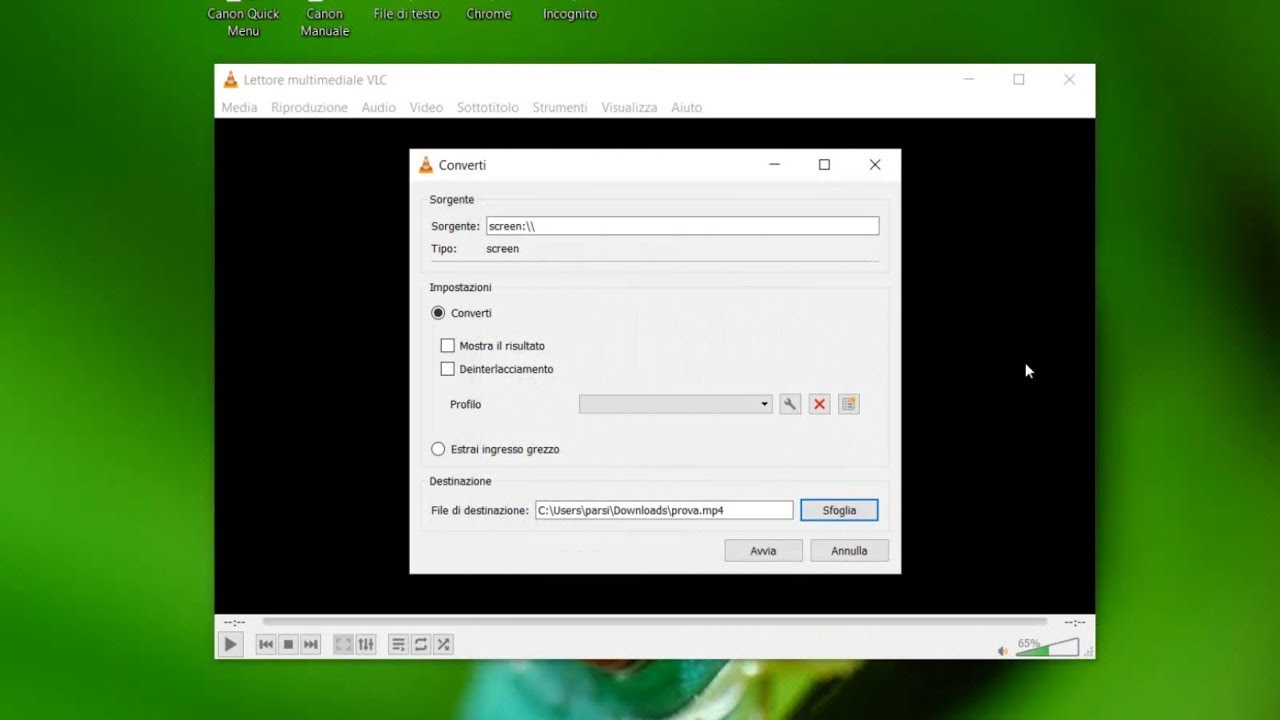Image resolution: width=1280 pixels, height=720 pixels.
Task: Open the Strumenti menu
Action: pos(560,107)
